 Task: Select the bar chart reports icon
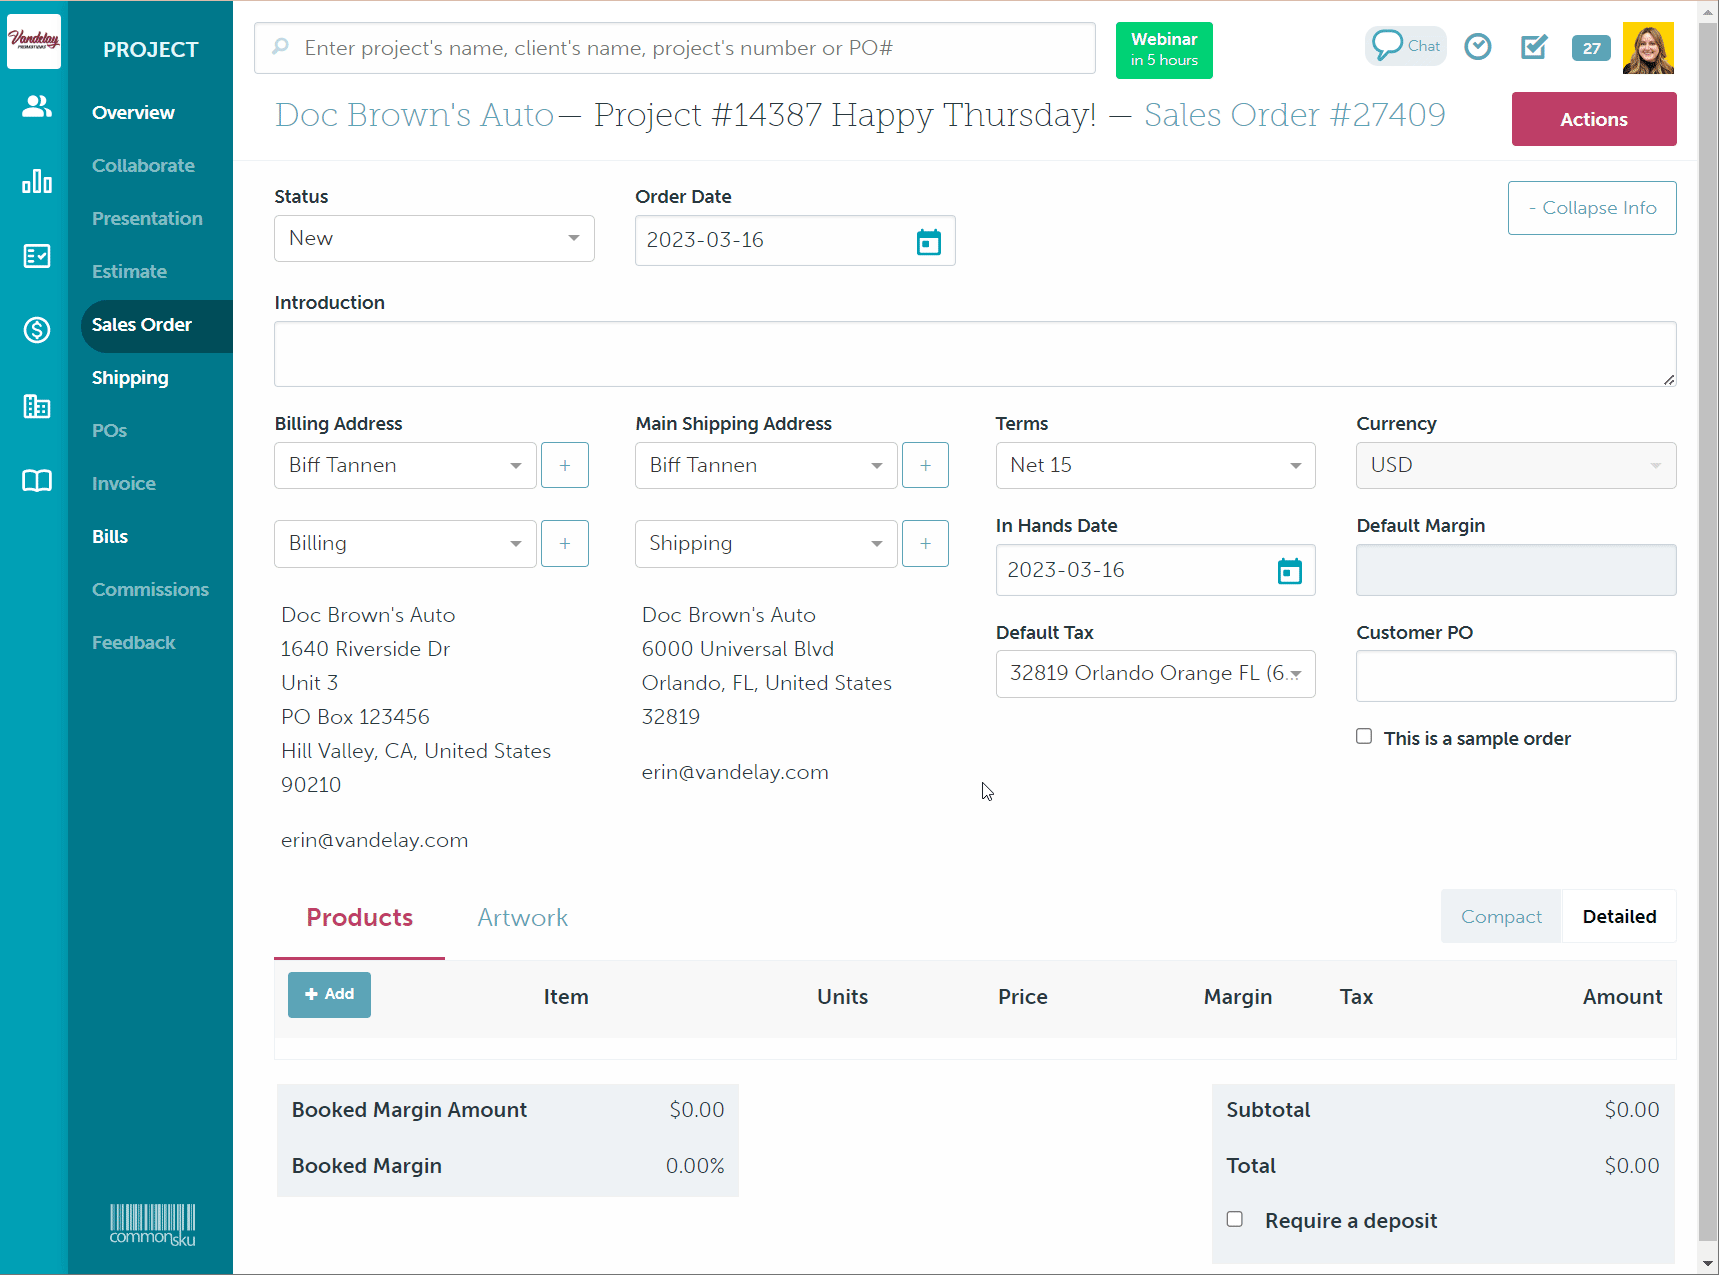[x=36, y=181]
